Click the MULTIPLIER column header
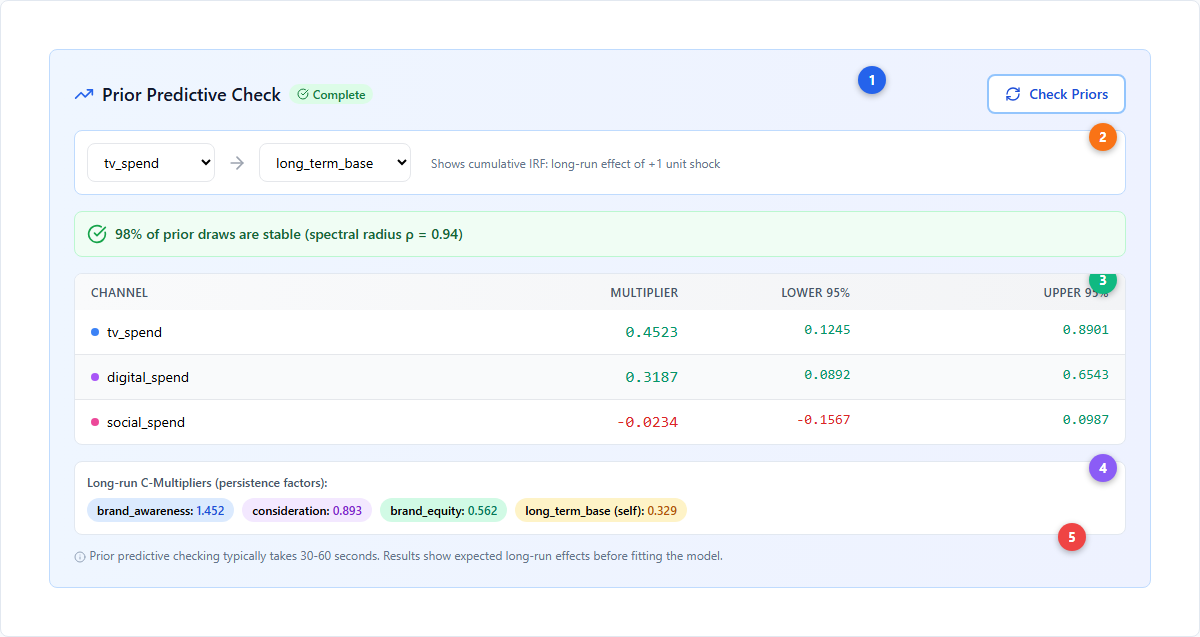The image size is (1200, 637). [644, 293]
